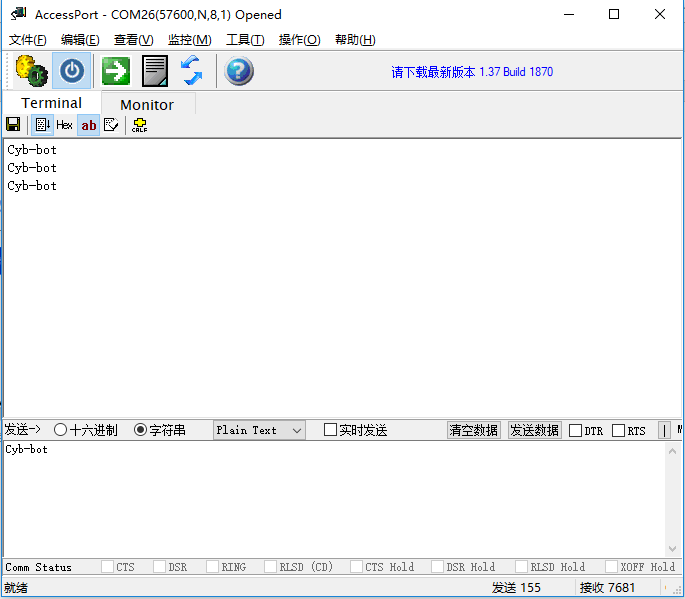The image size is (685, 599).
Task: Open the 帮助(H) menu
Action: pos(355,40)
